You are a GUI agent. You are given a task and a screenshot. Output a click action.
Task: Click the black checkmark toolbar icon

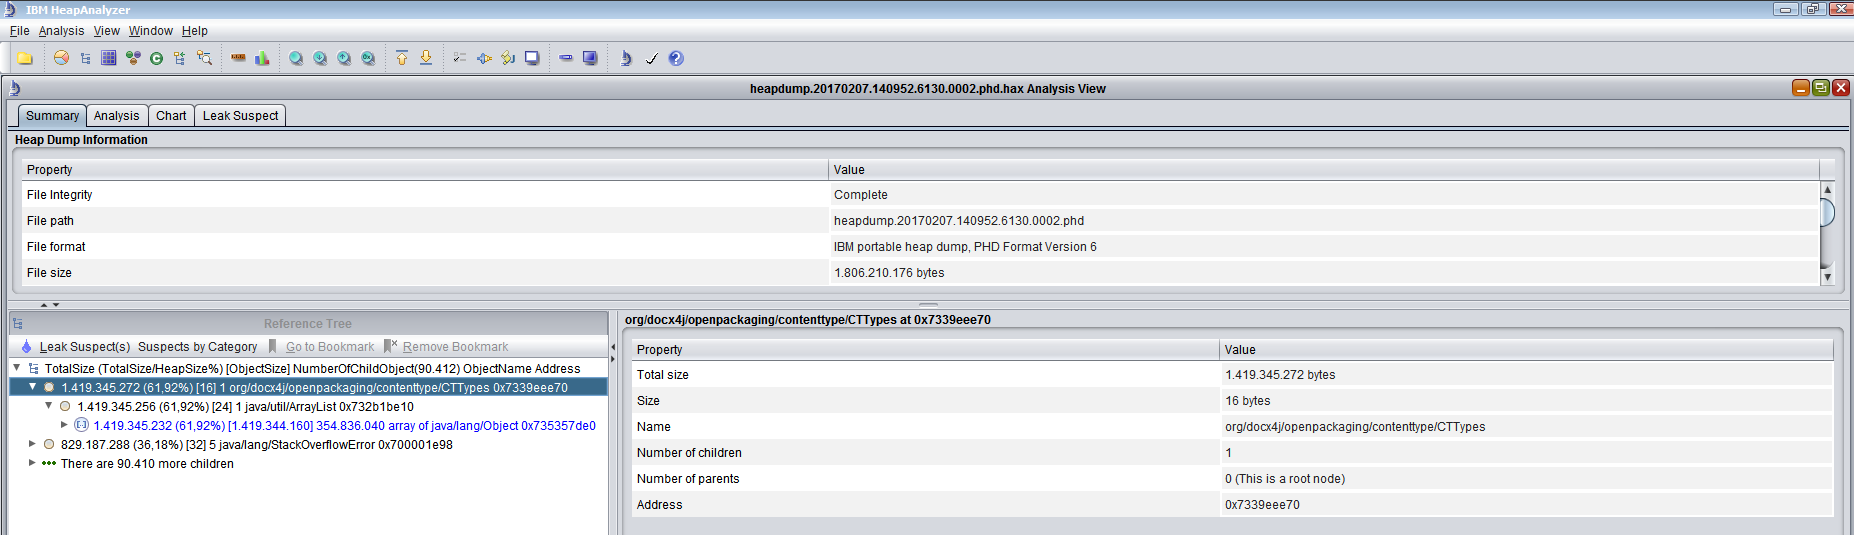click(x=651, y=58)
